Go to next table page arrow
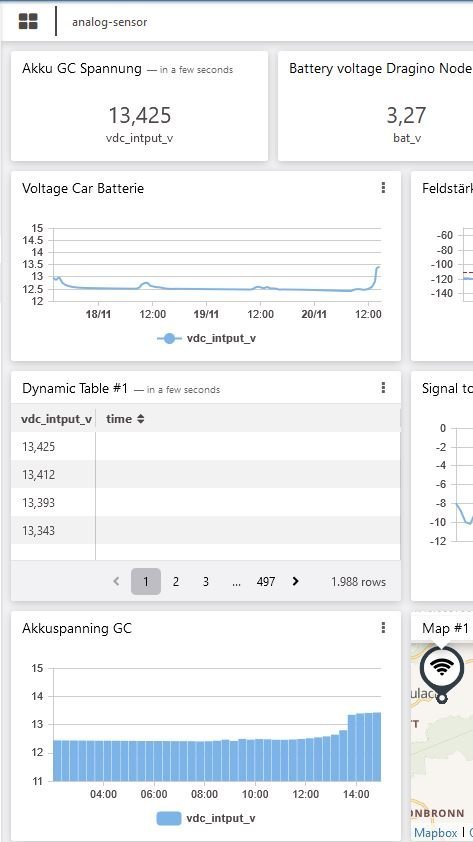 click(295, 581)
